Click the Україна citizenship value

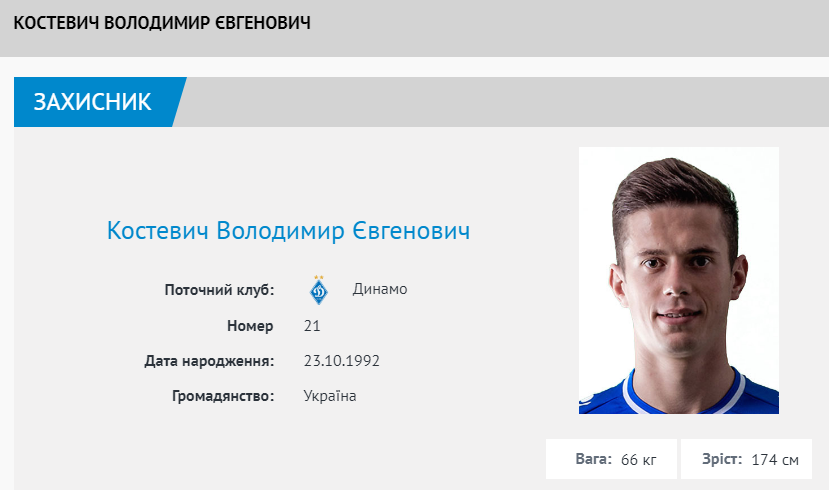tap(330, 396)
